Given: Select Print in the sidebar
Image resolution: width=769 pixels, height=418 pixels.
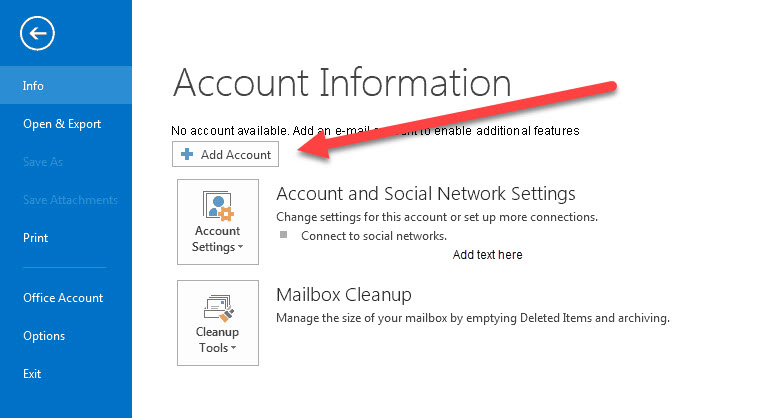Looking at the screenshot, I should (x=35, y=238).
